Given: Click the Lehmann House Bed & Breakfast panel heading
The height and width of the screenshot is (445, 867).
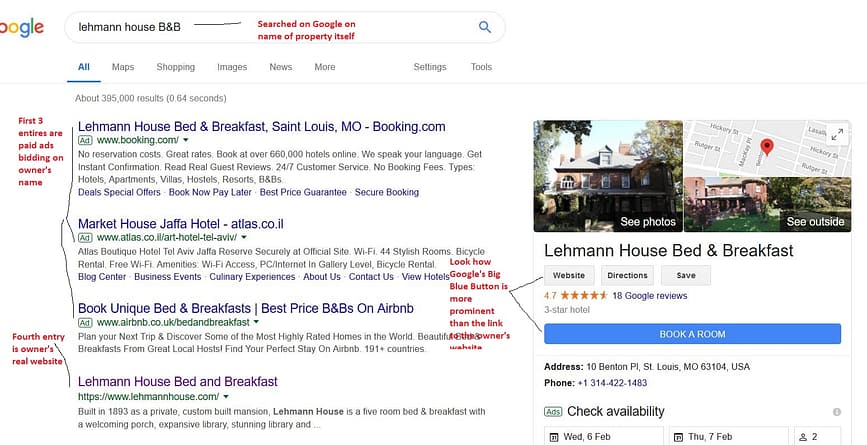Looking at the screenshot, I should [x=668, y=250].
